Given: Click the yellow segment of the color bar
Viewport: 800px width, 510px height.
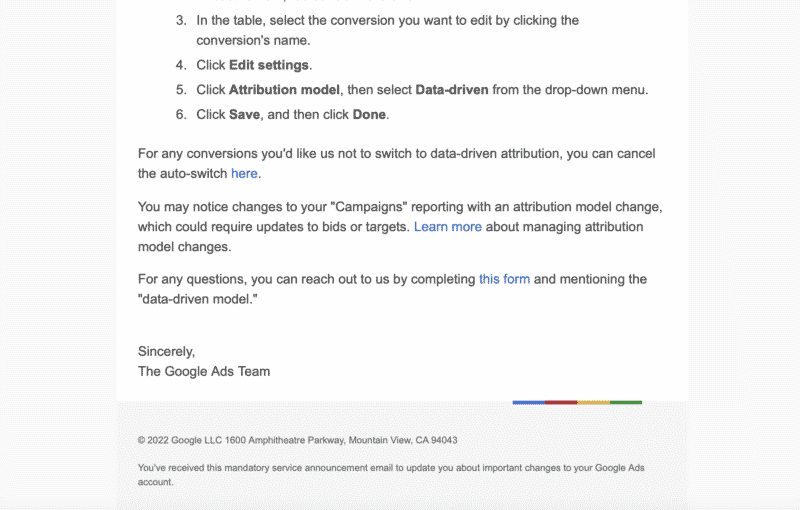Looking at the screenshot, I should coord(593,402).
